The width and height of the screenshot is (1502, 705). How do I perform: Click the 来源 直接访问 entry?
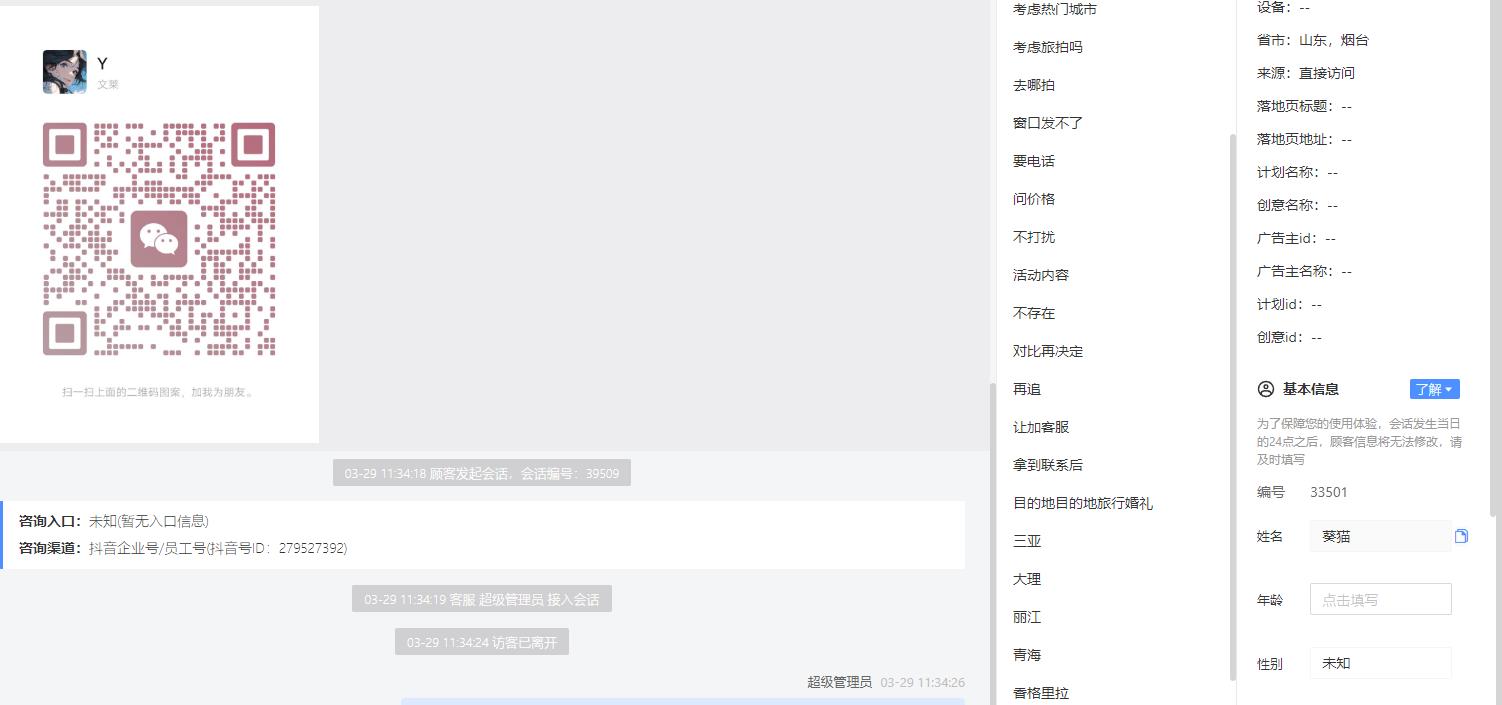(x=1306, y=73)
